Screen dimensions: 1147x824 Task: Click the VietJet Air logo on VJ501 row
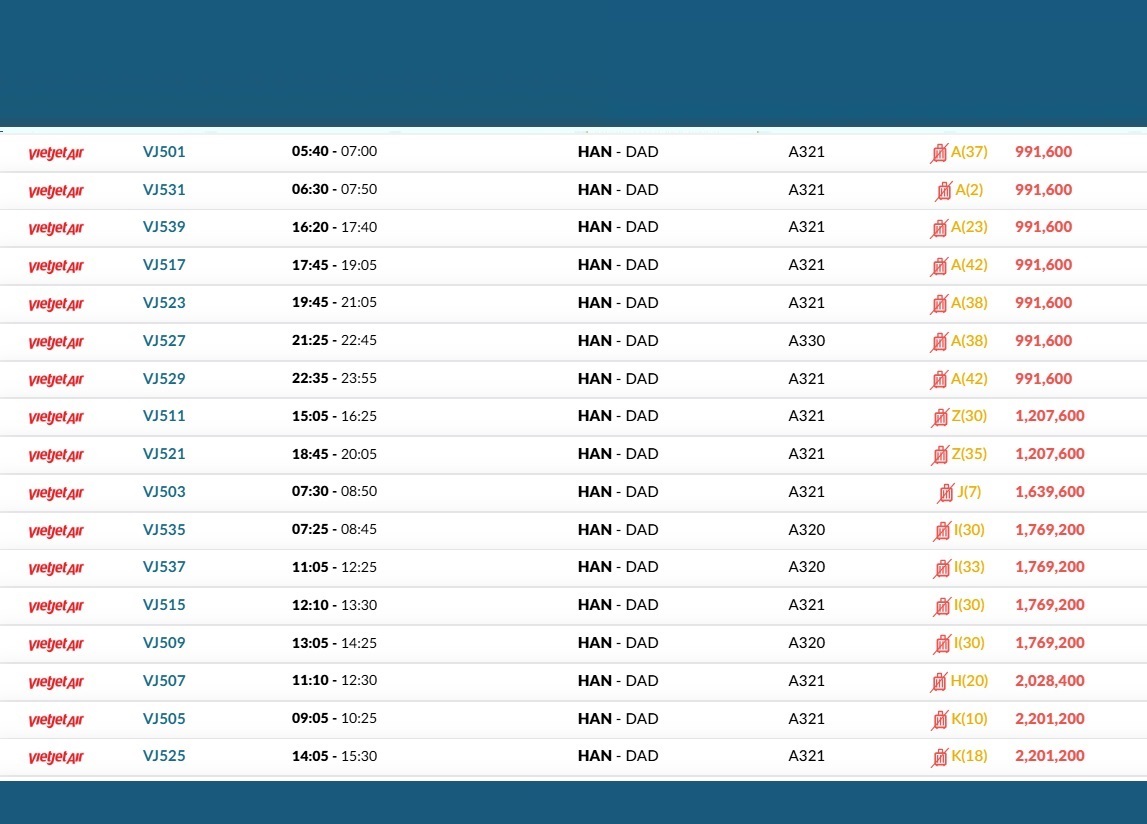[56, 153]
